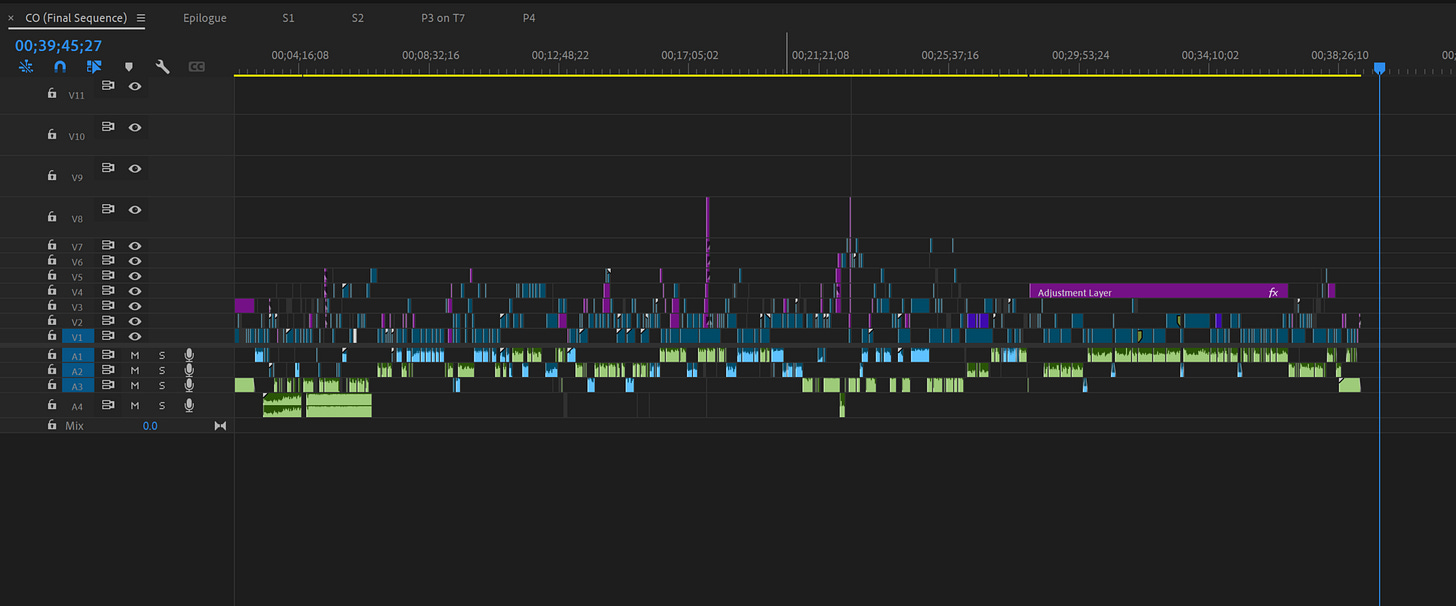The width and height of the screenshot is (1456, 606).
Task: Enable Linked Selection tool icon
Action: pyautogui.click(x=94, y=67)
